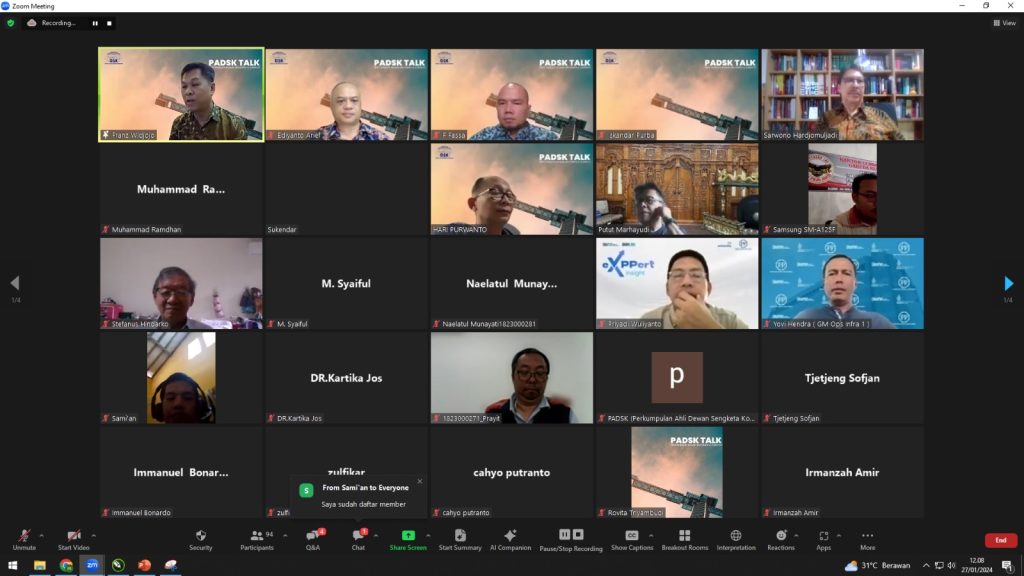Open Breakout Rooms

684,539
